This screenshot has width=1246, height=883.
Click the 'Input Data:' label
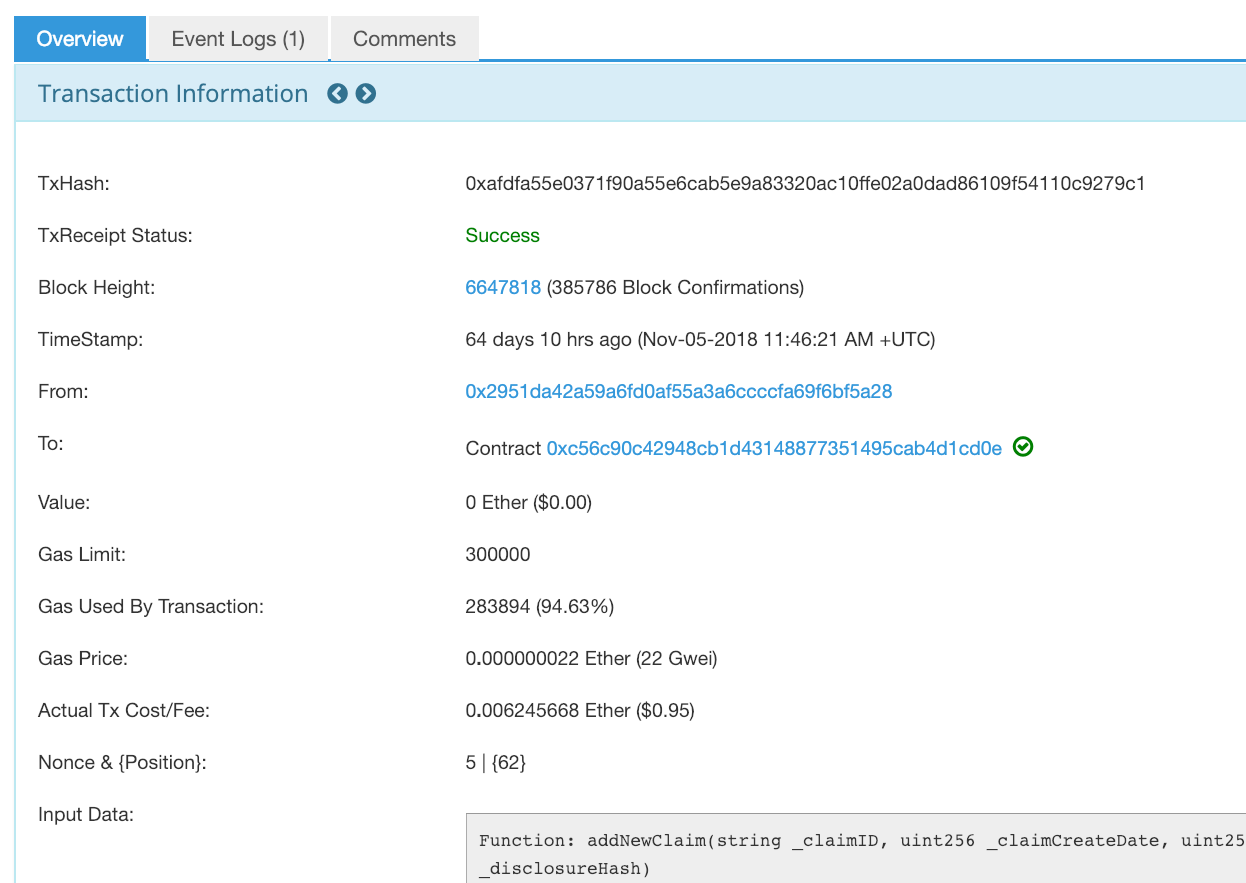[86, 814]
